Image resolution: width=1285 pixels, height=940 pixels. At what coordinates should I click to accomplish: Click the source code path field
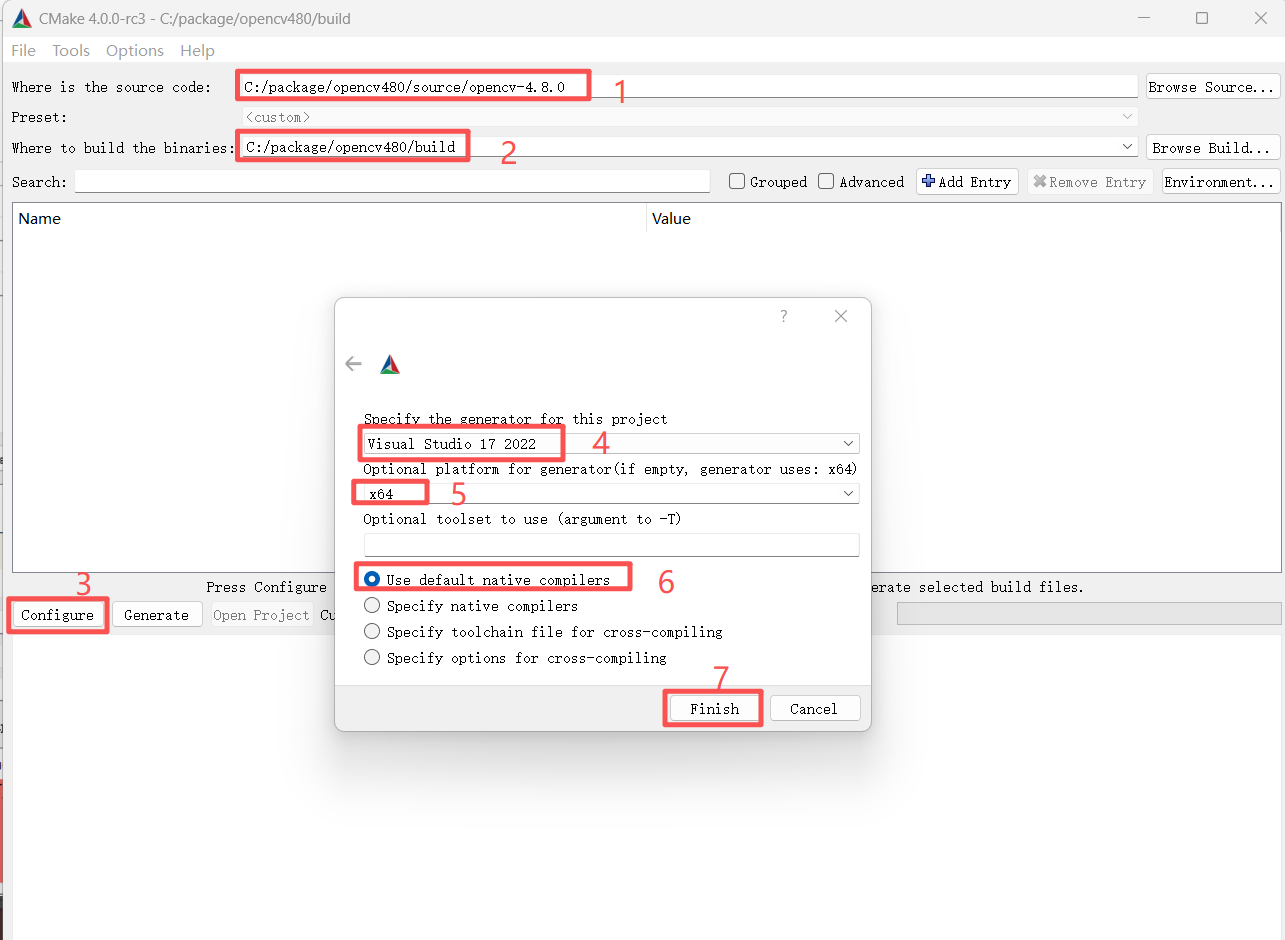coord(688,87)
